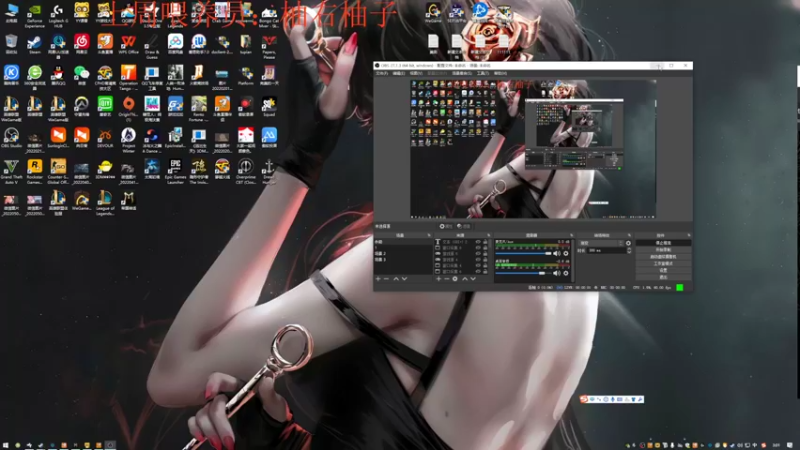Remove the selected source with minus icon
800x450 pixels.
click(x=446, y=279)
